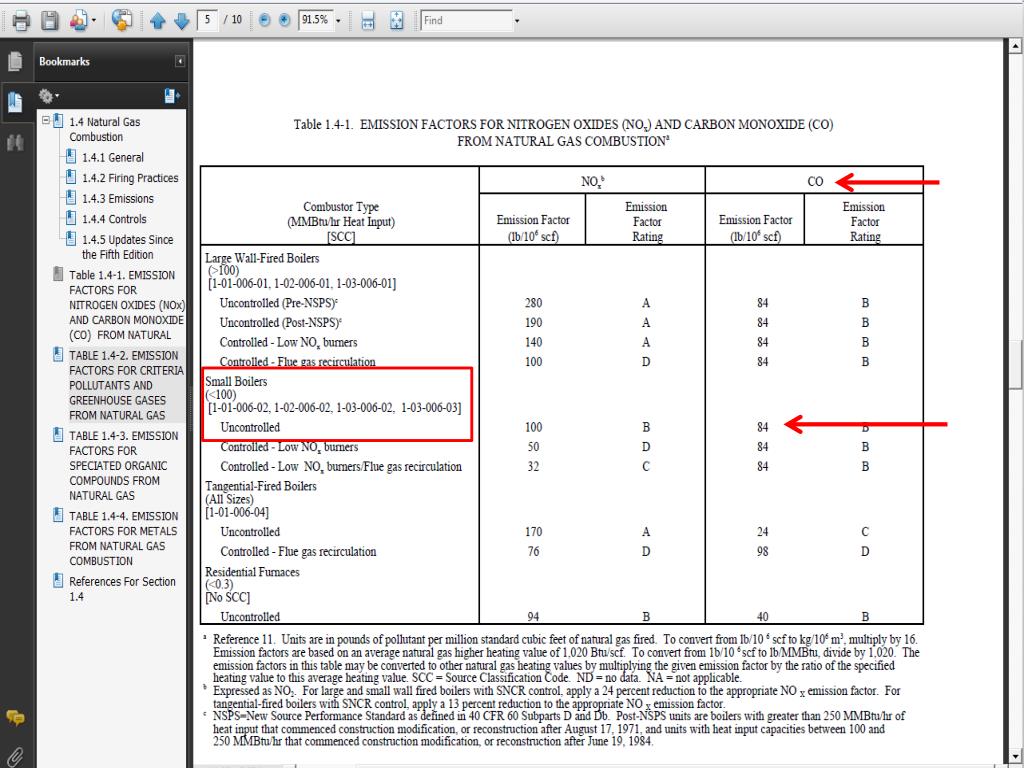Collapse the 1.4 Natural Gas Combustion tree
The image size is (1024, 768).
(x=46, y=120)
